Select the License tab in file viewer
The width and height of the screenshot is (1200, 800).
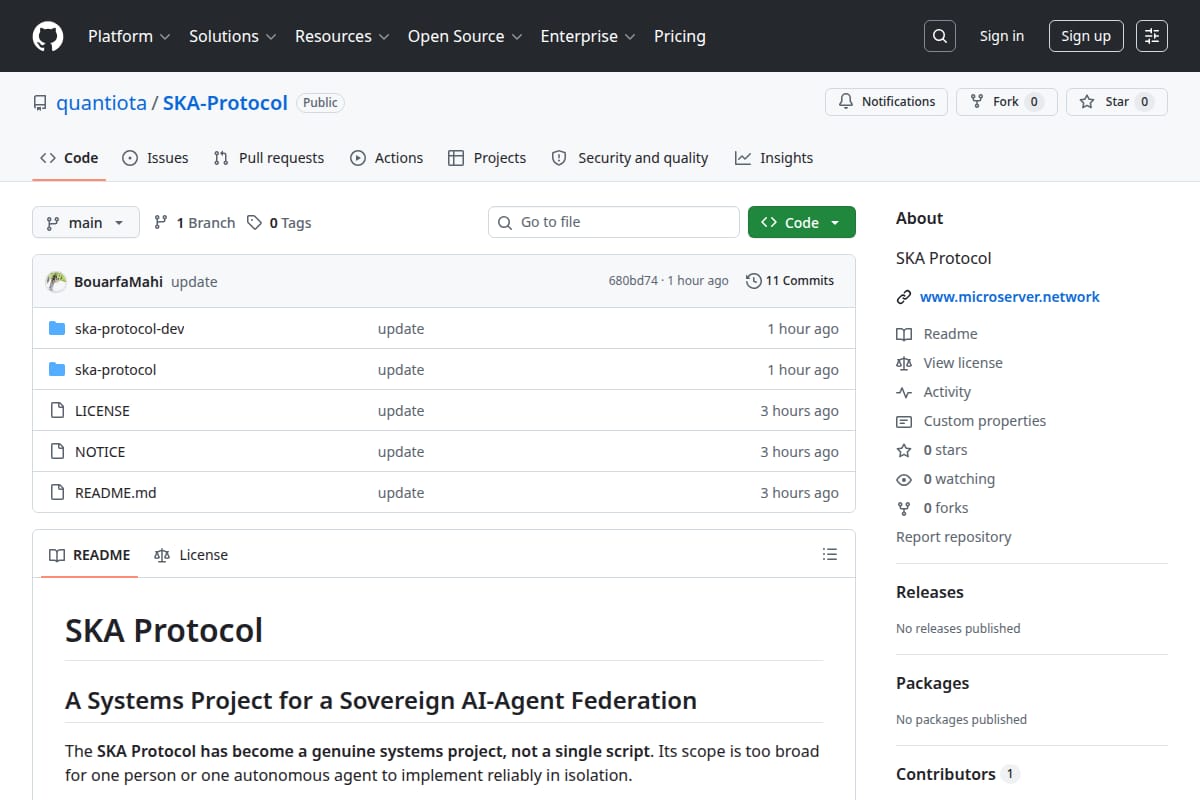[x=191, y=555]
